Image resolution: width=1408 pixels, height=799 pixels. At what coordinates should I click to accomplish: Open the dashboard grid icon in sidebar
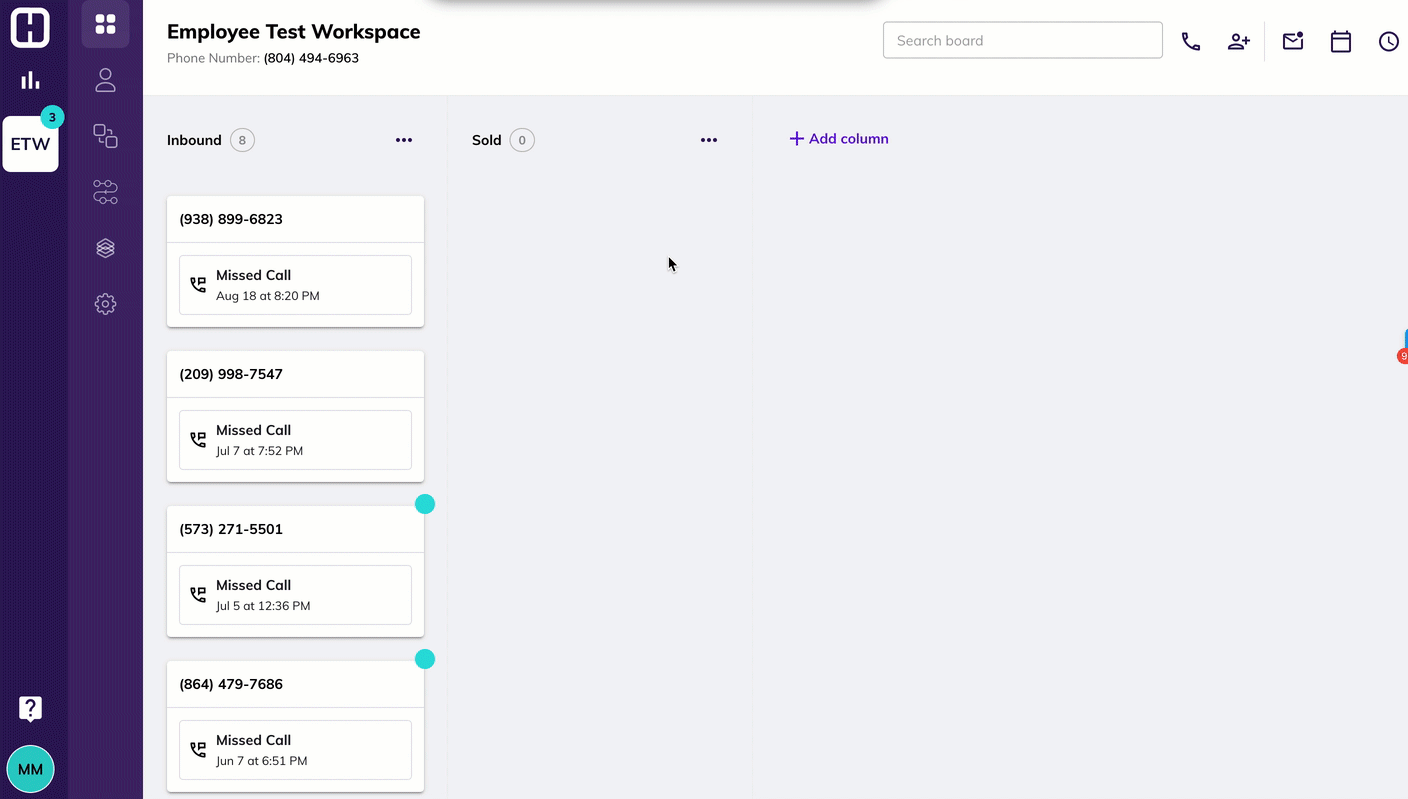(x=105, y=24)
